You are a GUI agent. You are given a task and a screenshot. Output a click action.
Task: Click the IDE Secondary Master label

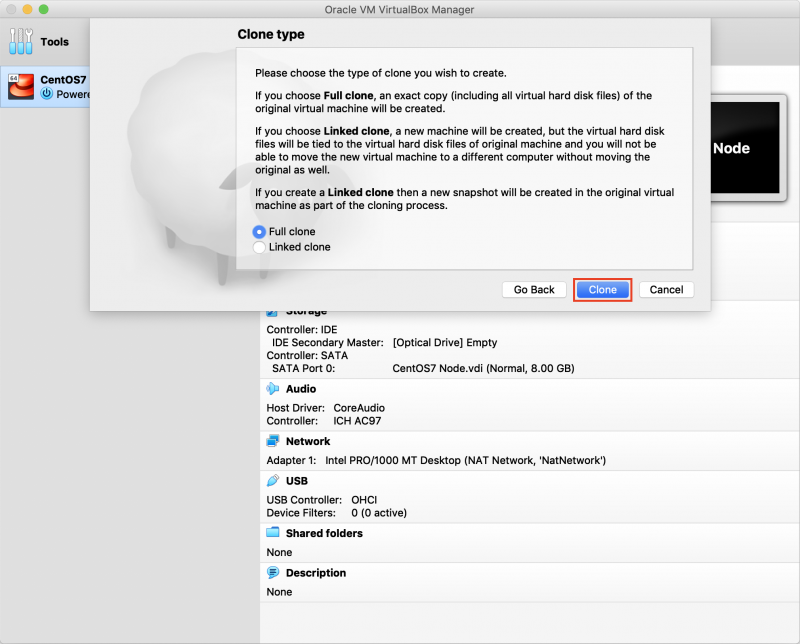point(328,342)
